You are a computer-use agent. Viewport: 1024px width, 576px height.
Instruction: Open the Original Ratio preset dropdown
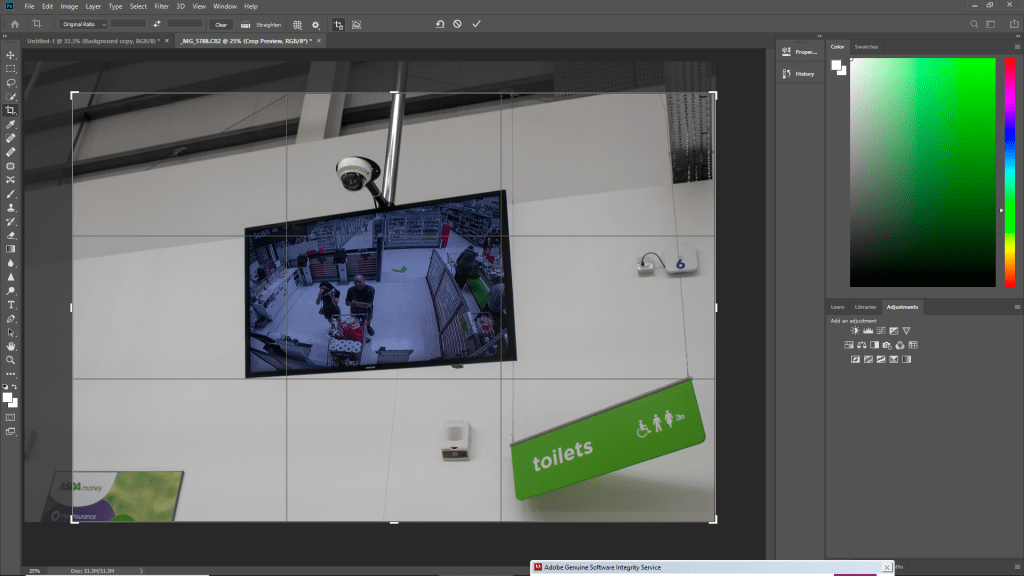pyautogui.click(x=83, y=24)
